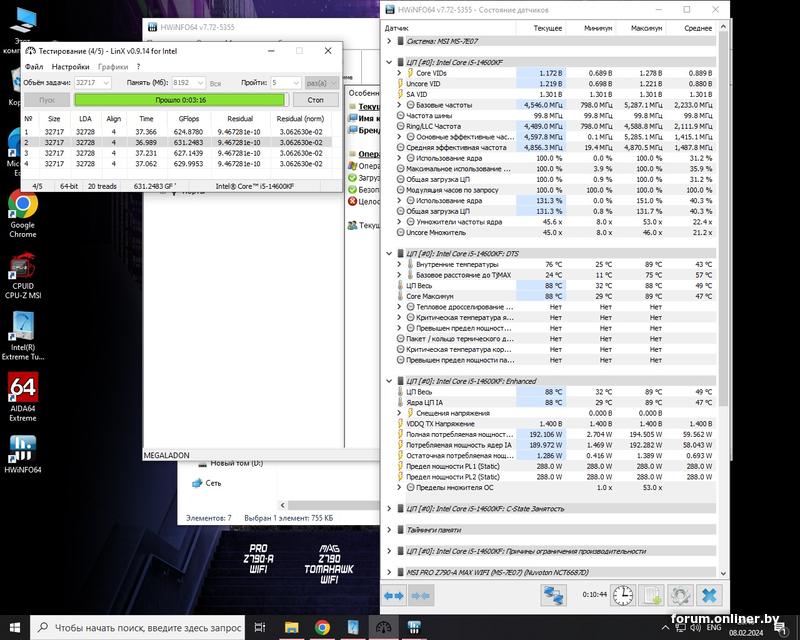This screenshot has width=800, height=640.
Task: Click HWiNFO reset clock timer icon
Action: (622, 595)
